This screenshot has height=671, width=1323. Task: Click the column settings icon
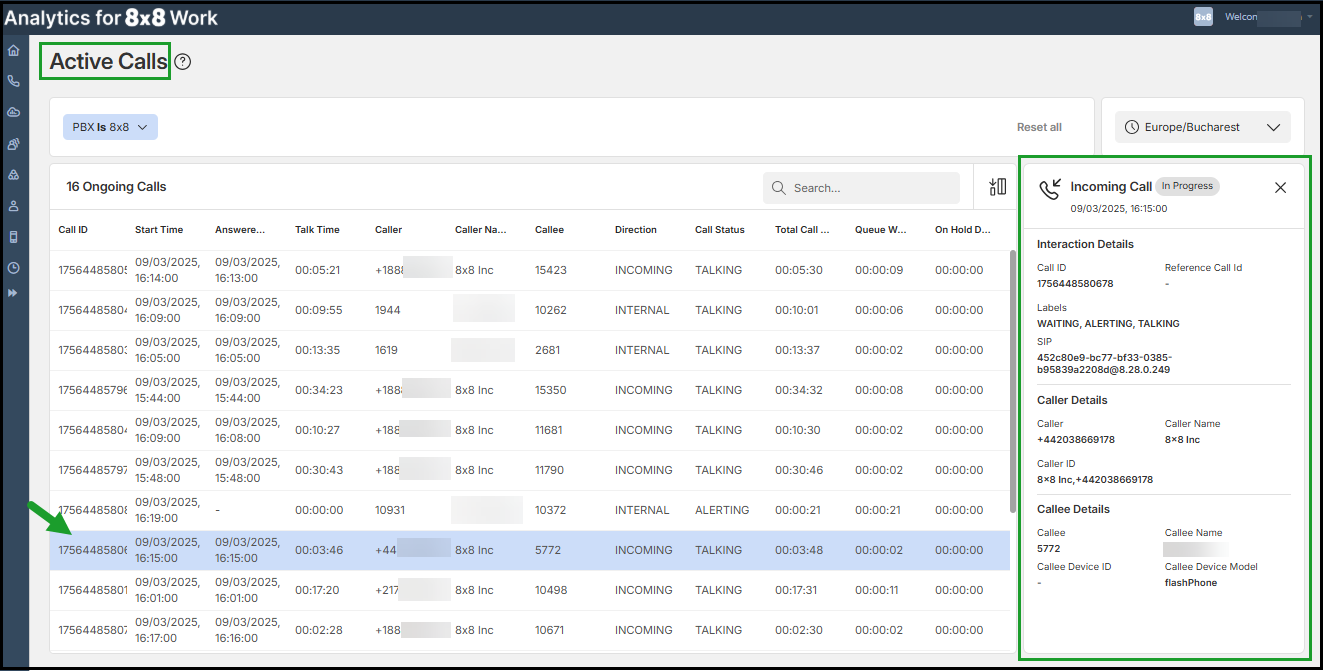(x=997, y=187)
